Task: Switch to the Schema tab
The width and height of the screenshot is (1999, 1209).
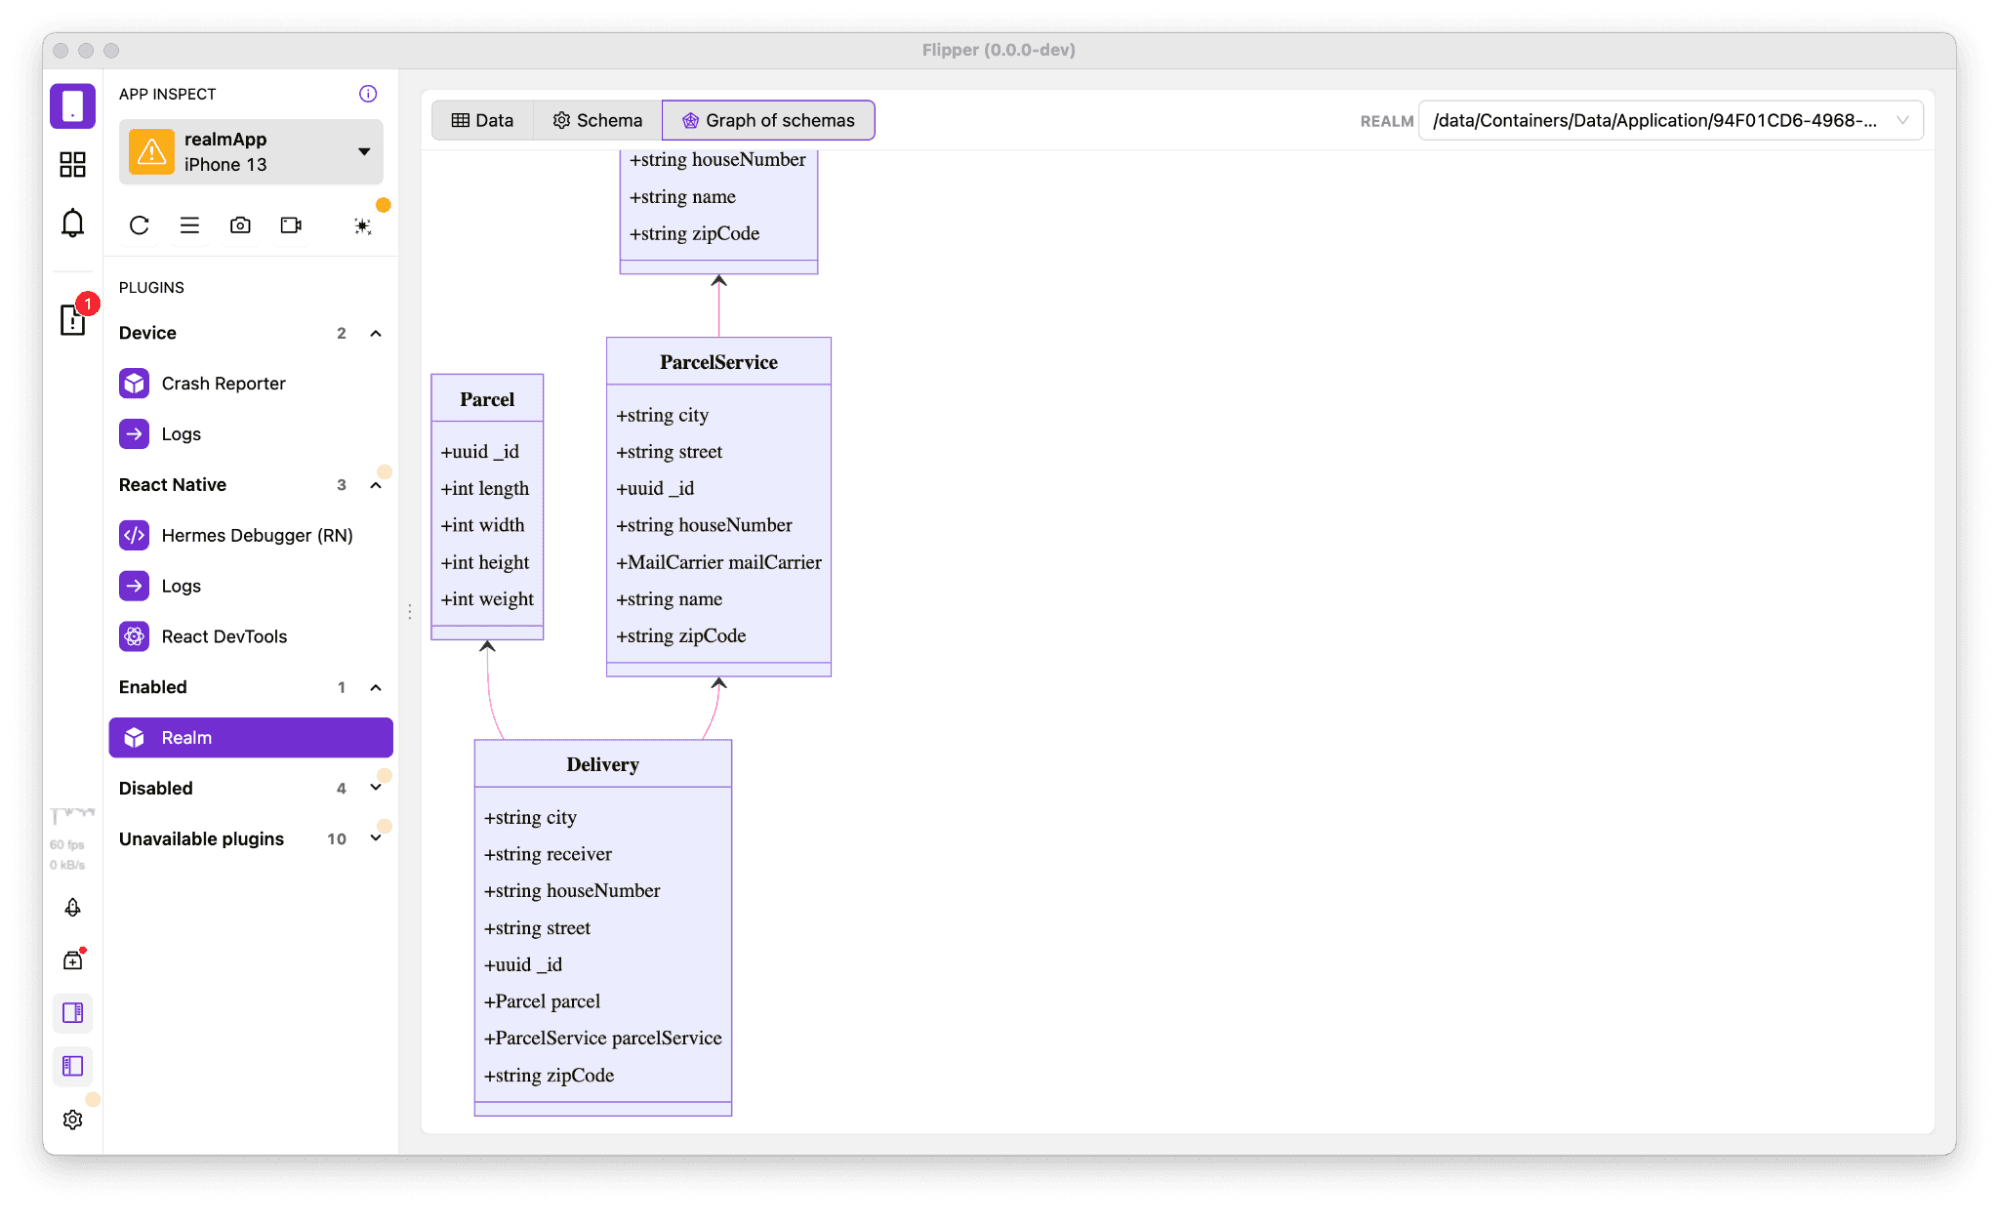Action: click(x=597, y=120)
